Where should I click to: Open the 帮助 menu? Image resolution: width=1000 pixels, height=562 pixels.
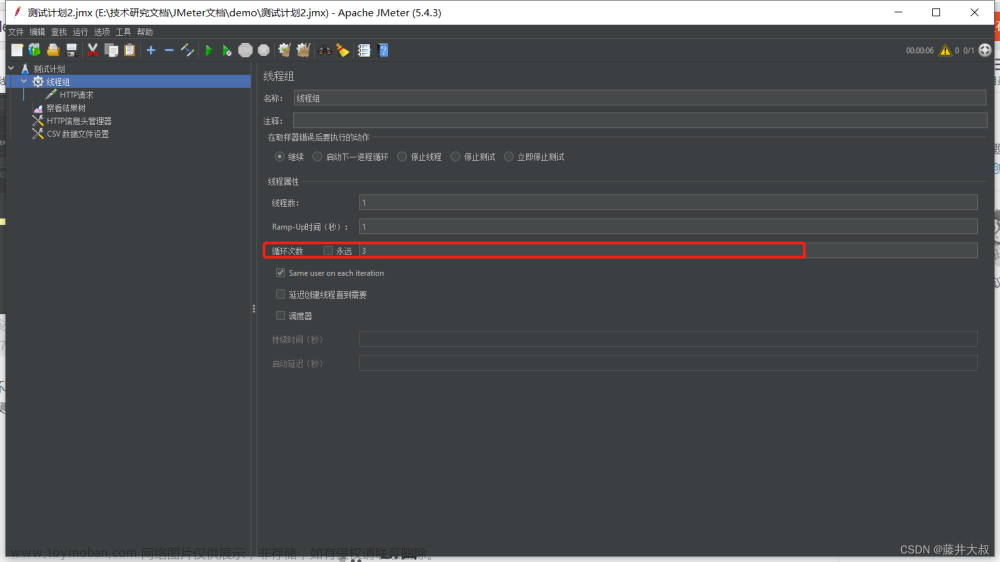pos(145,32)
